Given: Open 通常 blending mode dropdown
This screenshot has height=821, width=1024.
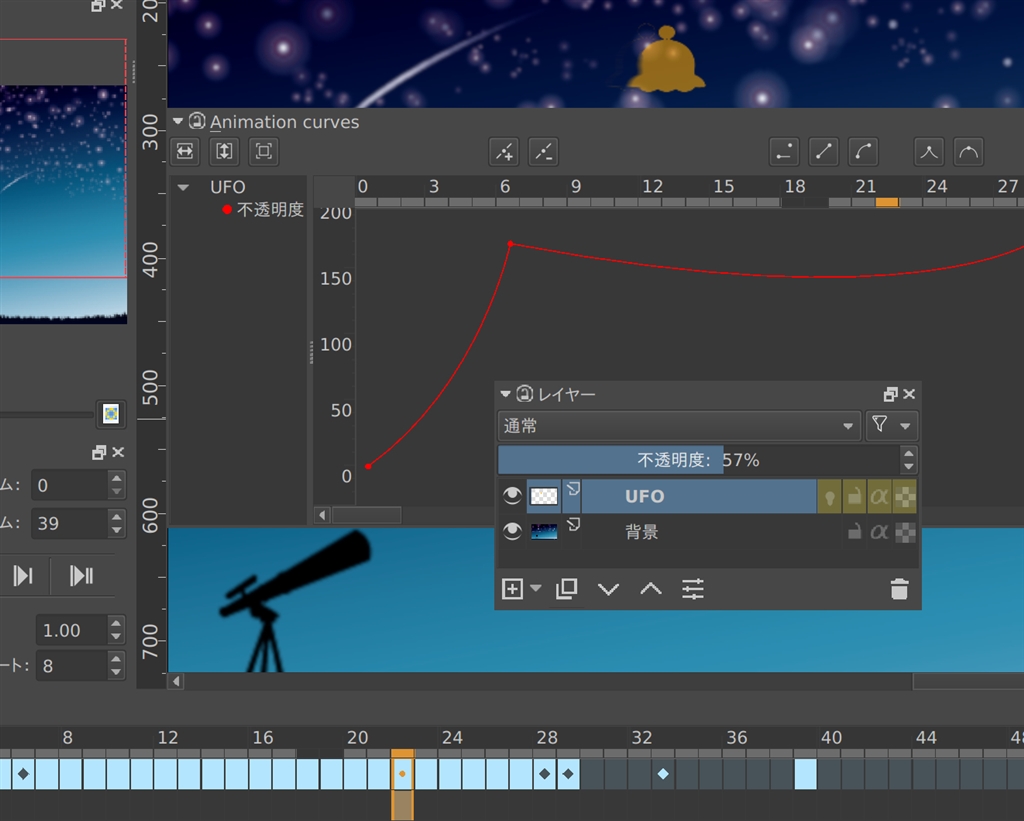Looking at the screenshot, I should pos(679,426).
